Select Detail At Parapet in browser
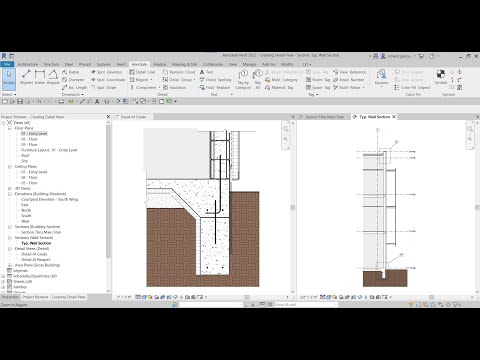The image size is (480, 360). 36,259
